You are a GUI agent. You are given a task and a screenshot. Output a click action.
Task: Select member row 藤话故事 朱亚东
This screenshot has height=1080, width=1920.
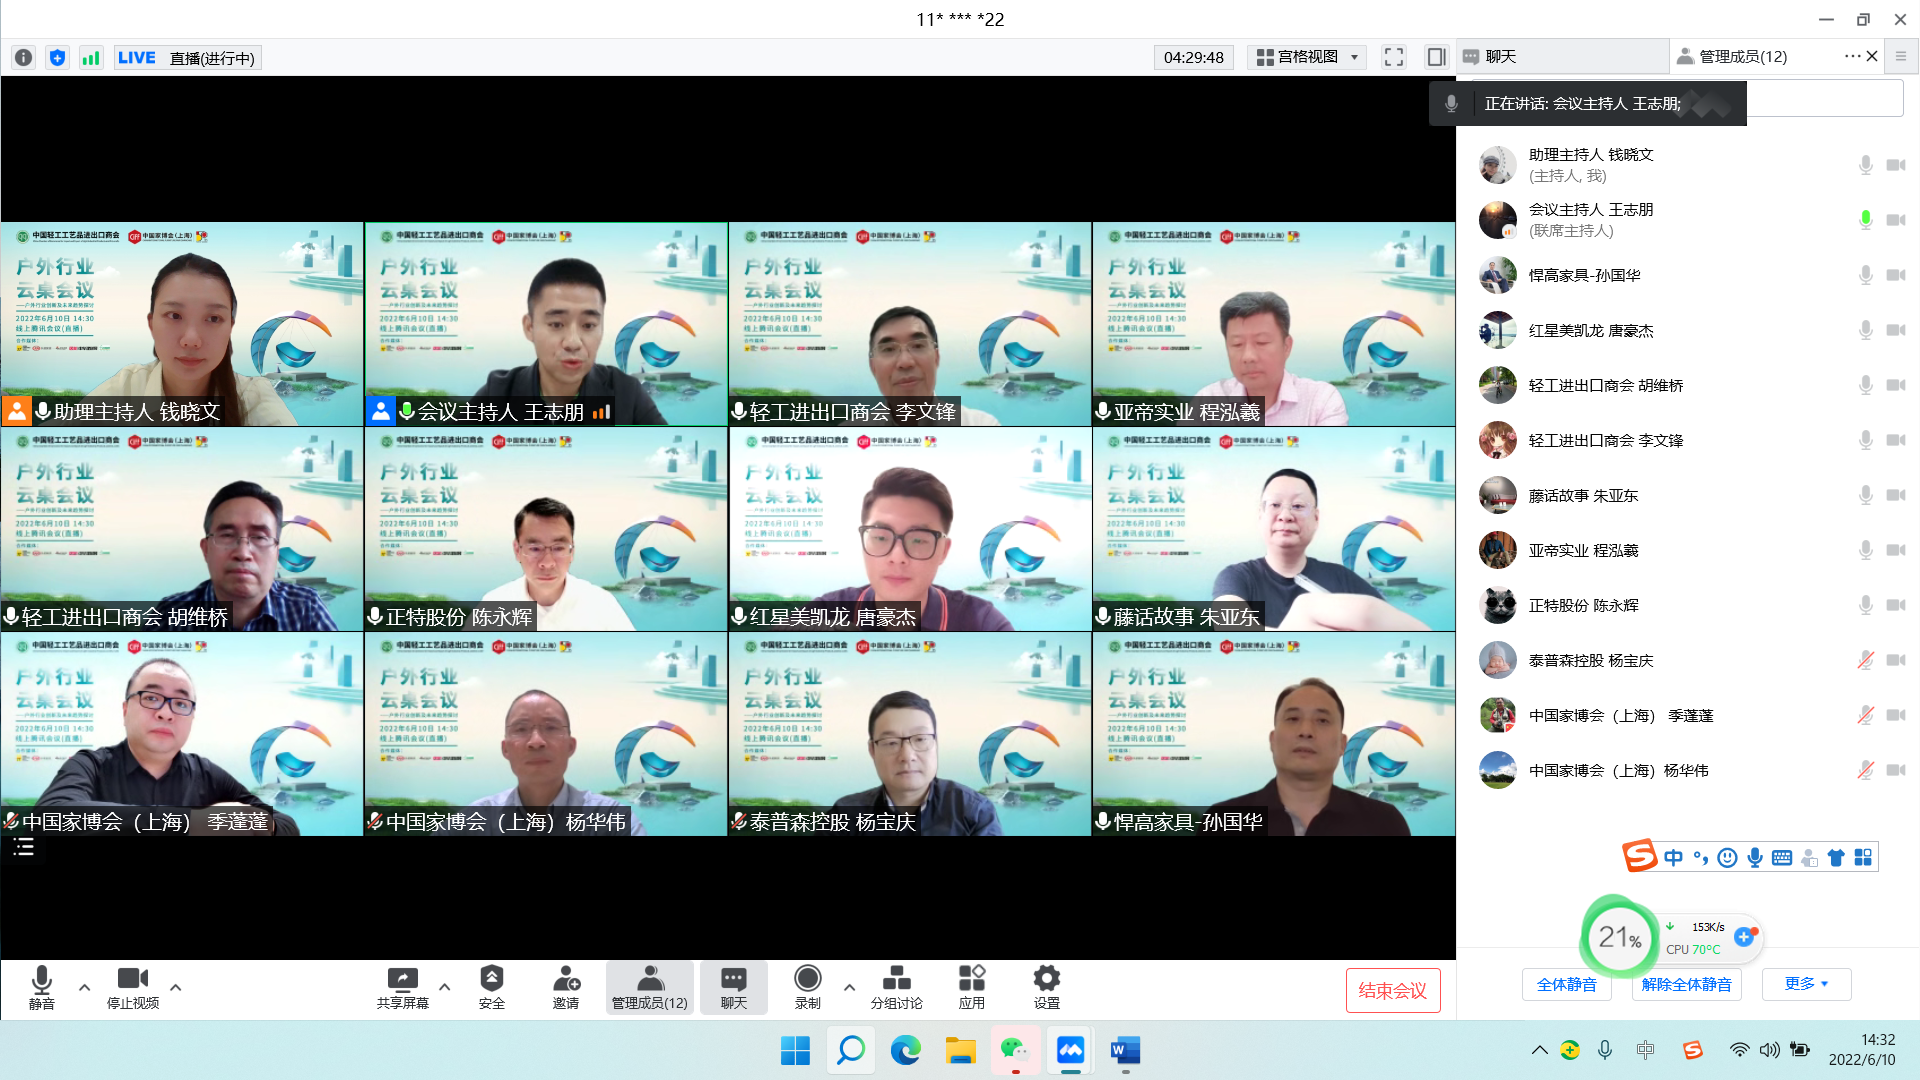pyautogui.click(x=1688, y=495)
